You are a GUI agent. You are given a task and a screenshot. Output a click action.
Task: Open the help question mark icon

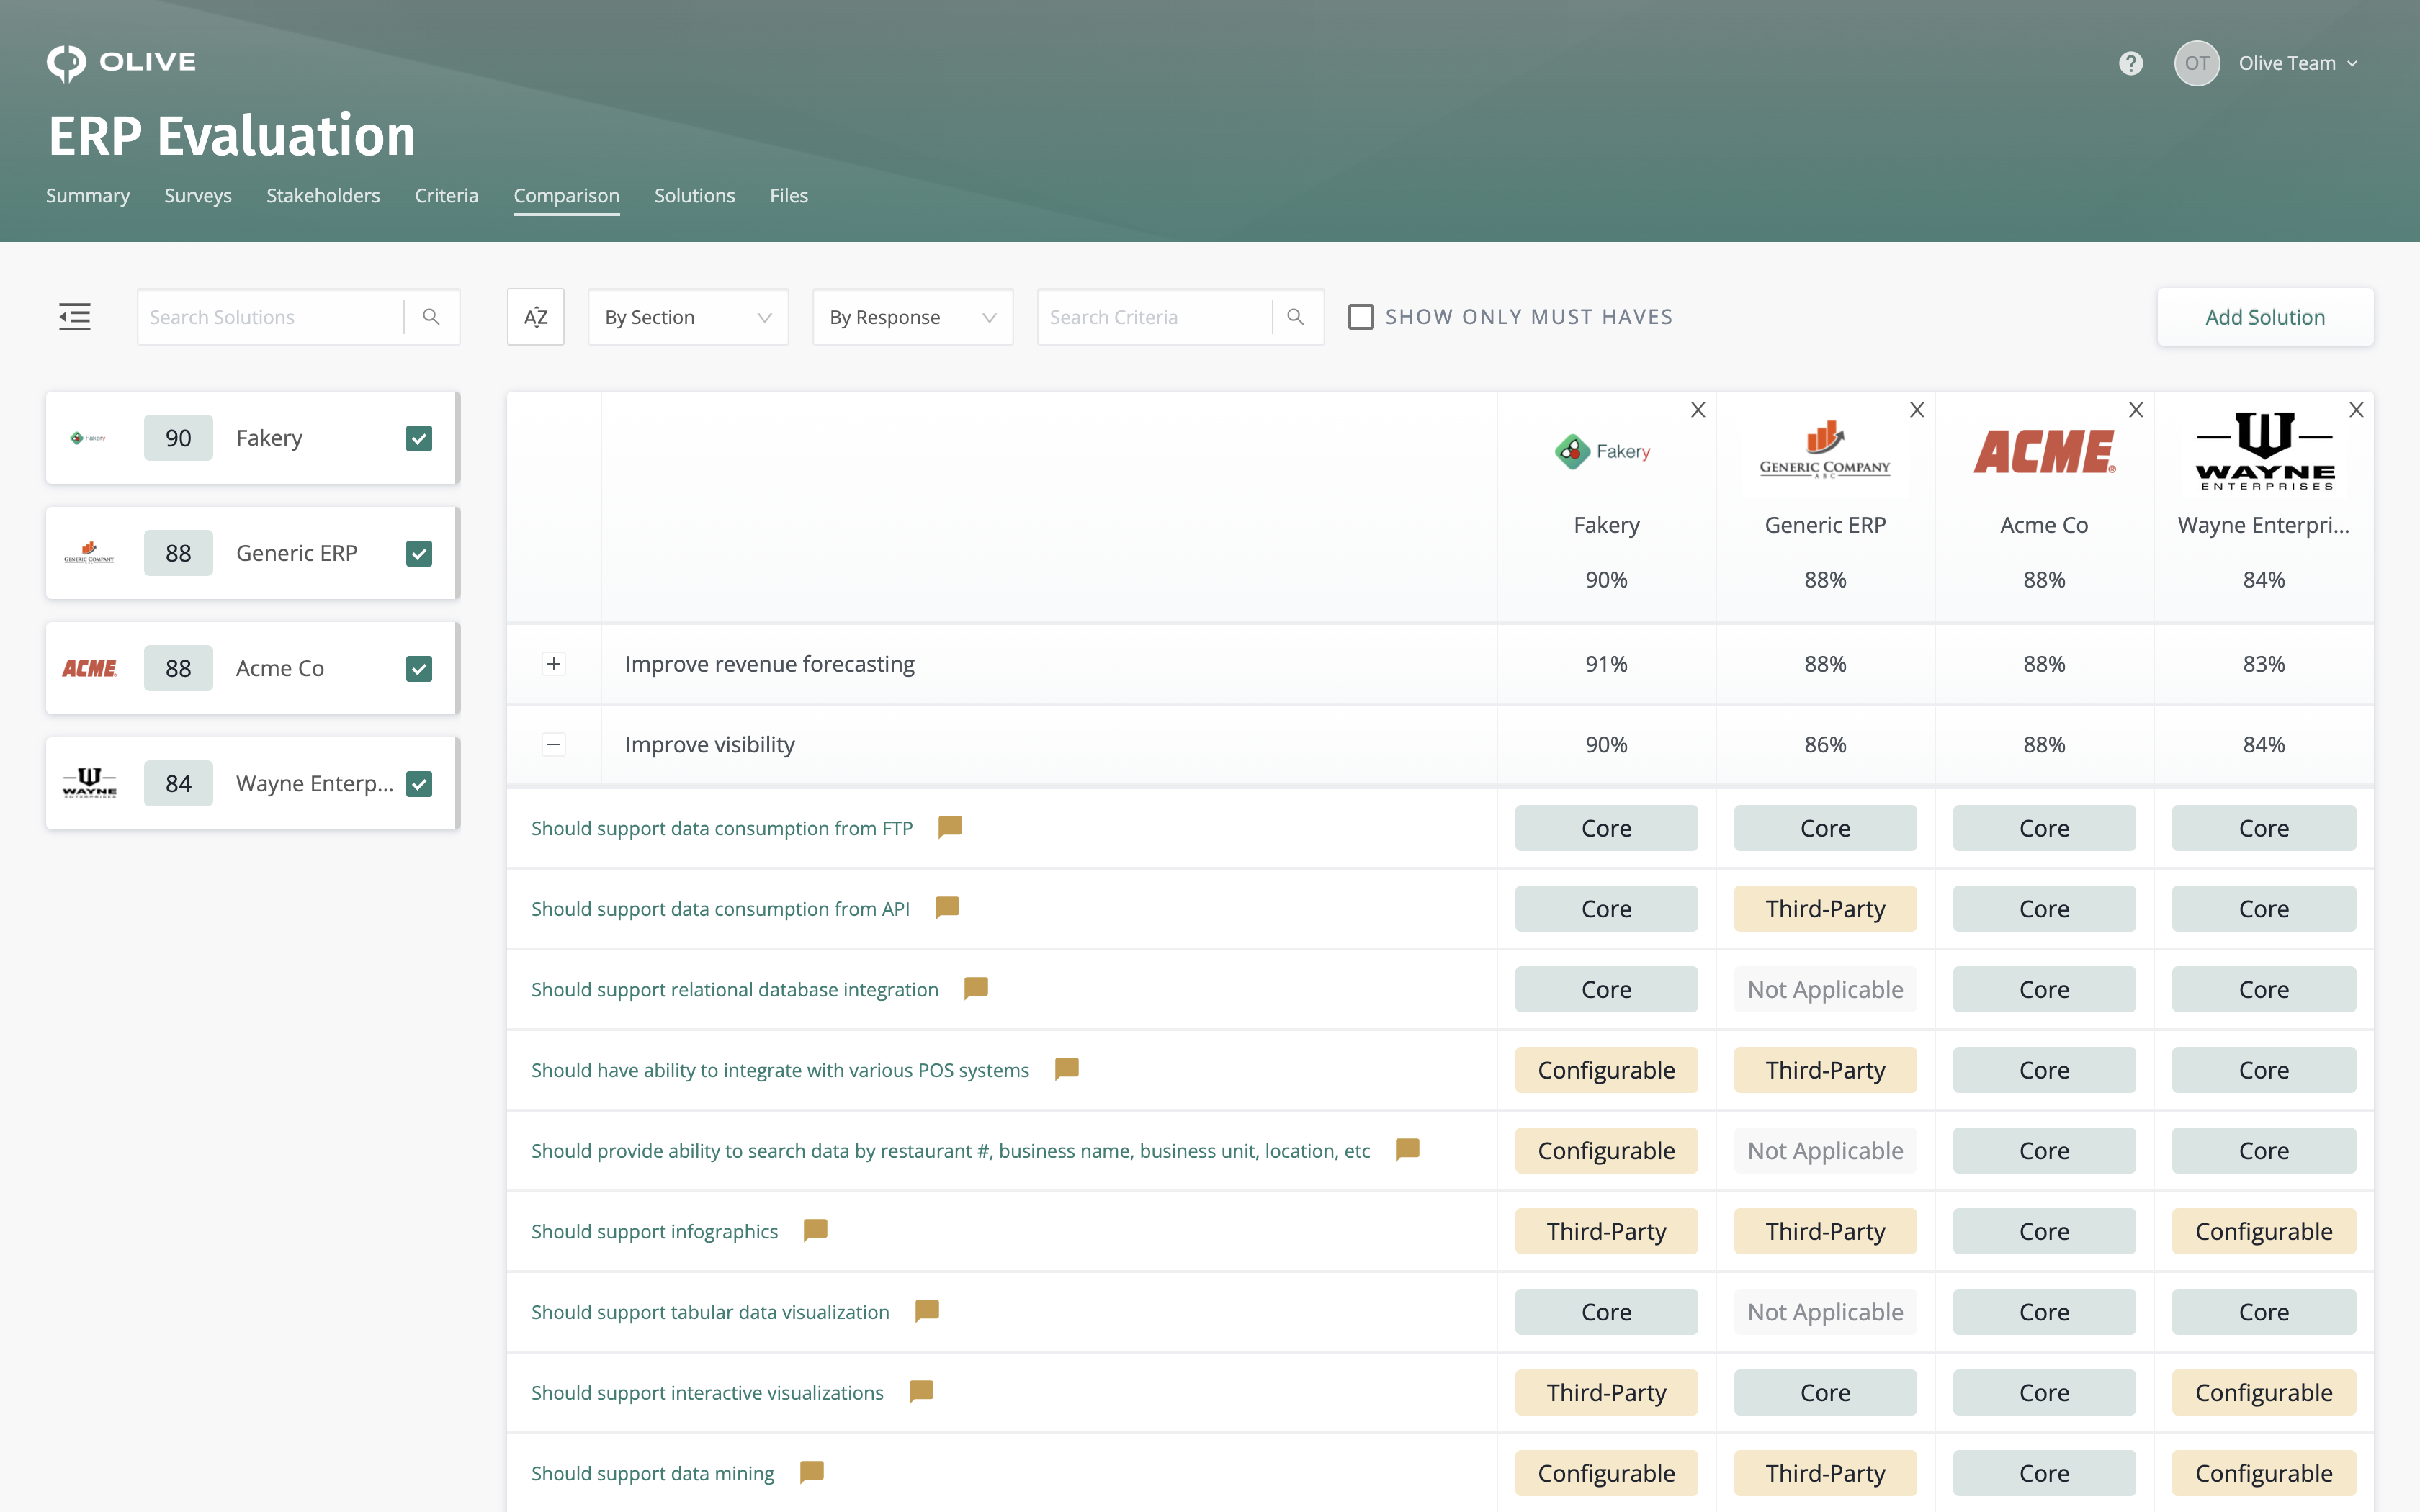(x=2132, y=63)
